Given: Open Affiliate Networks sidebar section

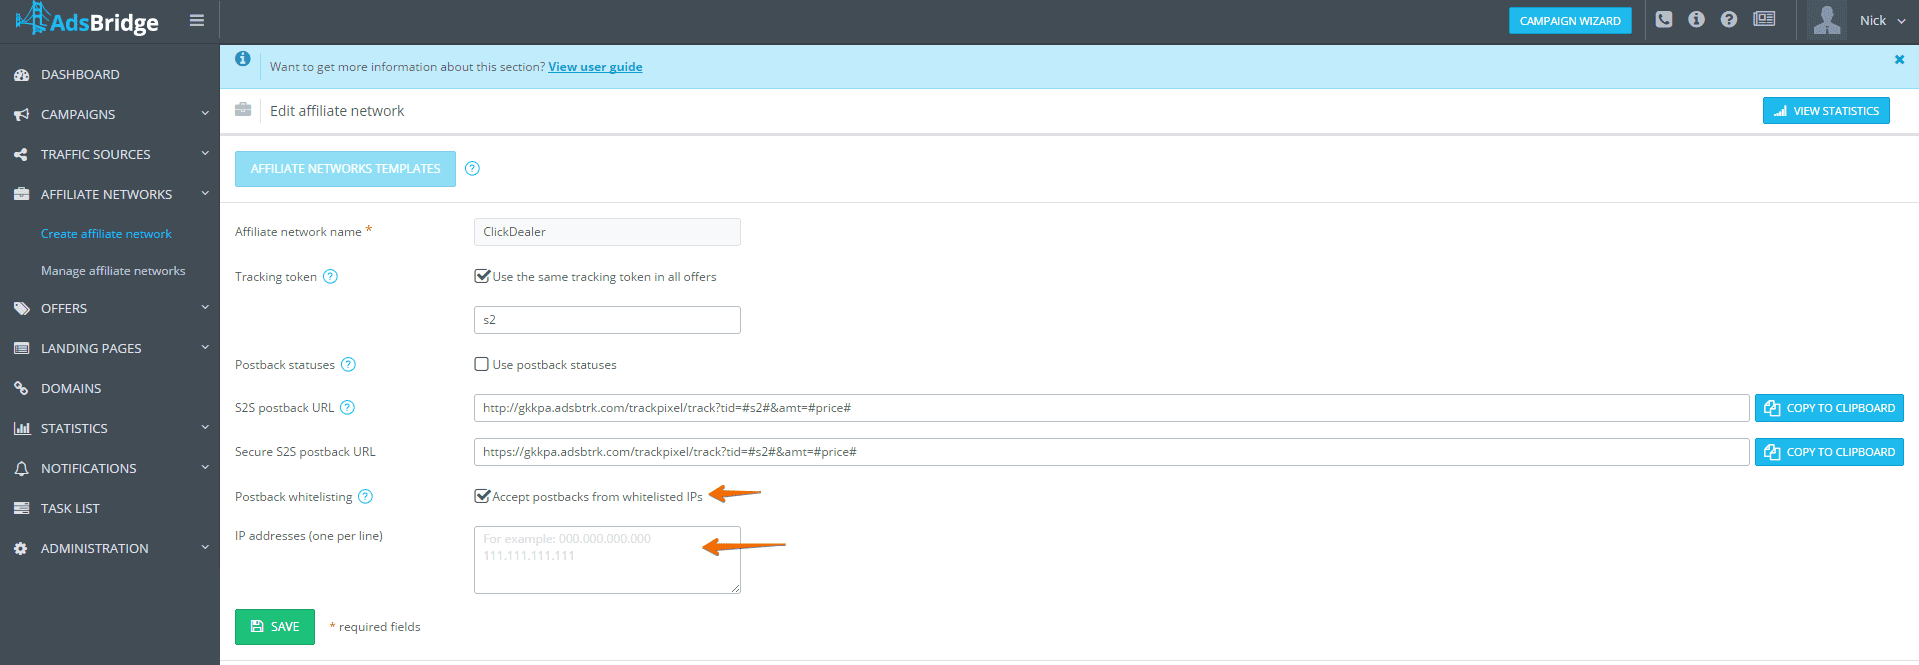Looking at the screenshot, I should (106, 195).
